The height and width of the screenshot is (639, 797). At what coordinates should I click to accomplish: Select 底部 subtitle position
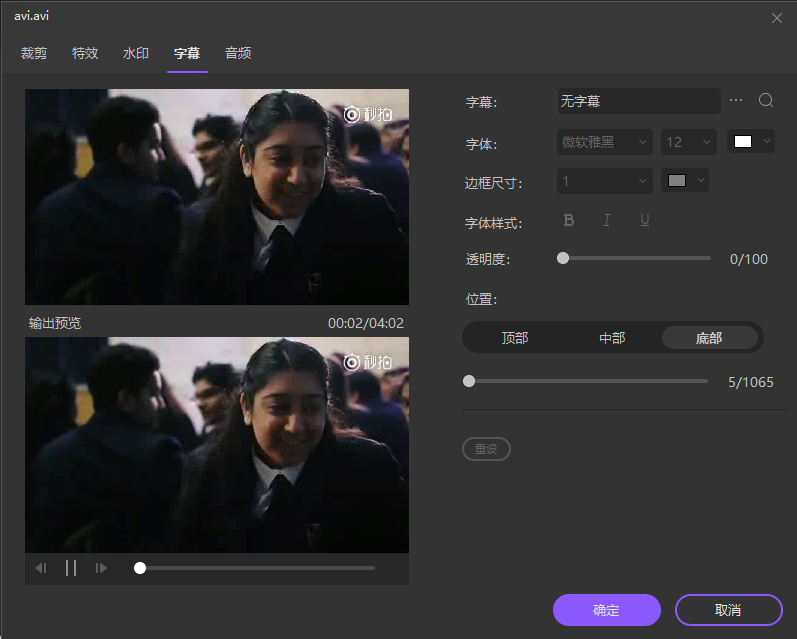[709, 338]
